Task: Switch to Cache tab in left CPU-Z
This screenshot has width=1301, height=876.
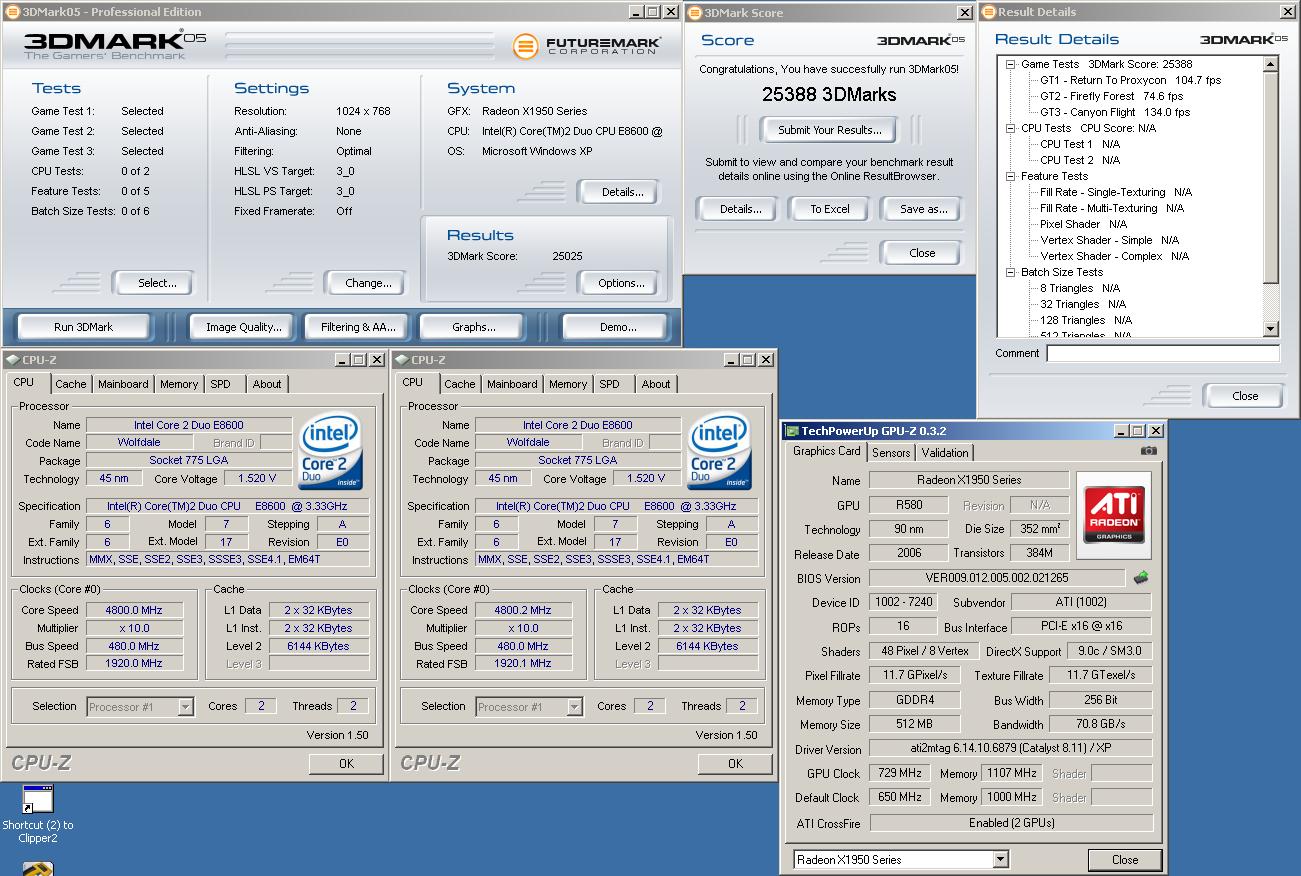Action: click(x=70, y=384)
